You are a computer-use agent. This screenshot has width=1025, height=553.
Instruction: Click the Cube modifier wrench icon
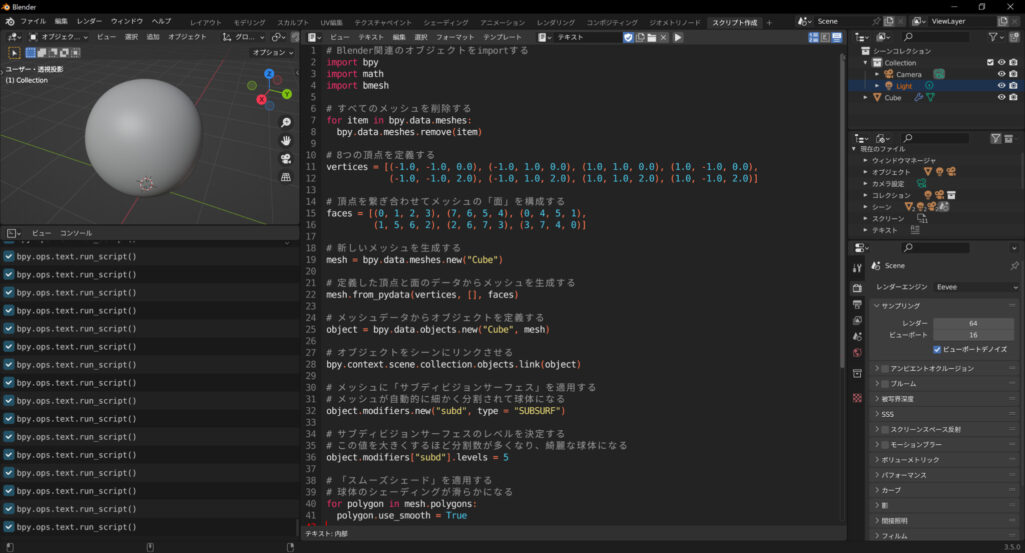click(x=918, y=97)
